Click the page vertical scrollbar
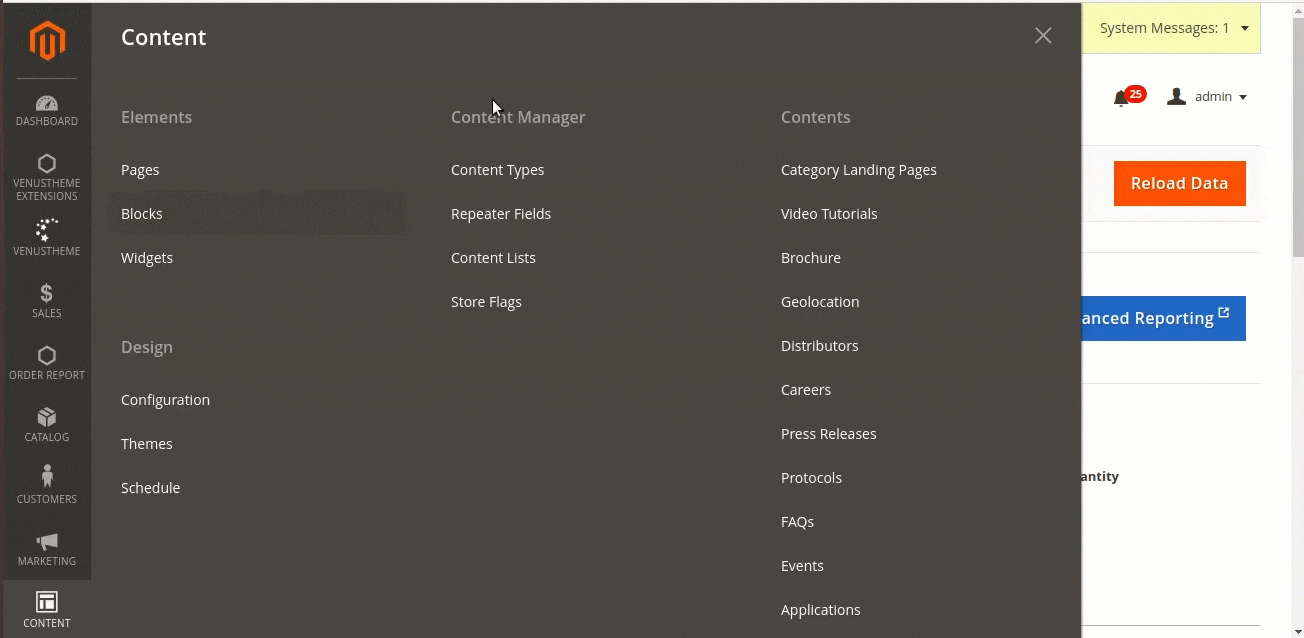This screenshot has height=638, width=1304. point(1297,320)
